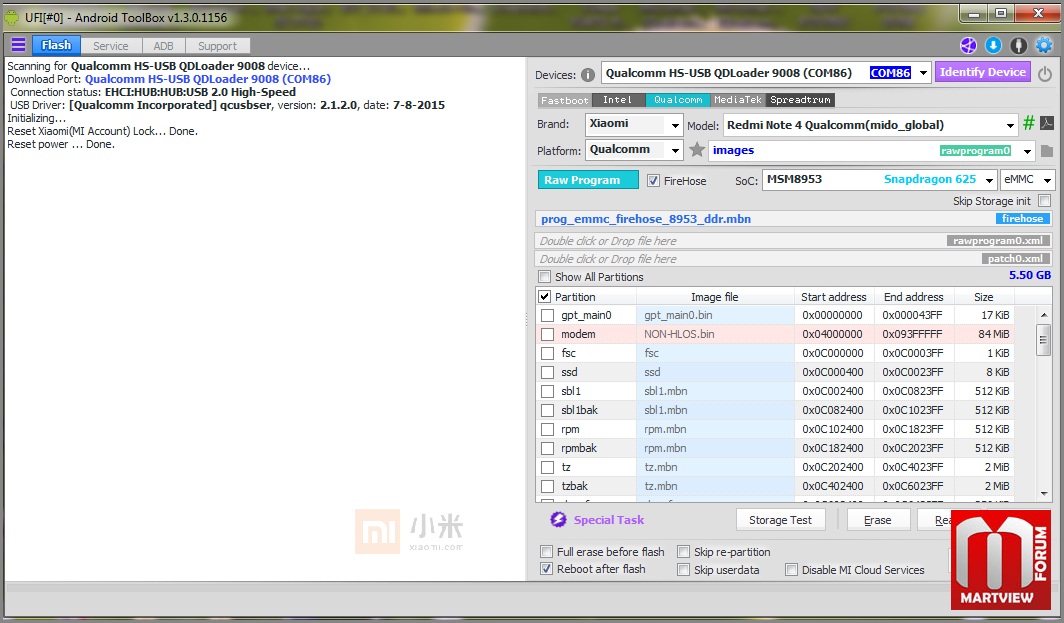Click the Special Task lightning icon
The height and width of the screenshot is (623, 1064).
tap(558, 519)
